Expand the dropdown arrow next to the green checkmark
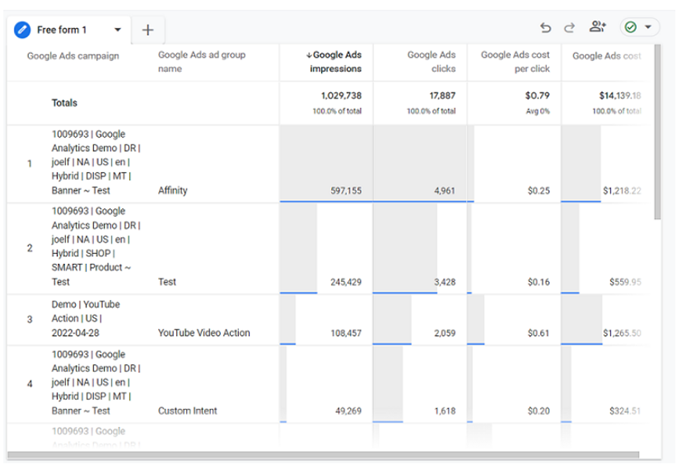Viewport: 677px width, 469px height. [648, 27]
